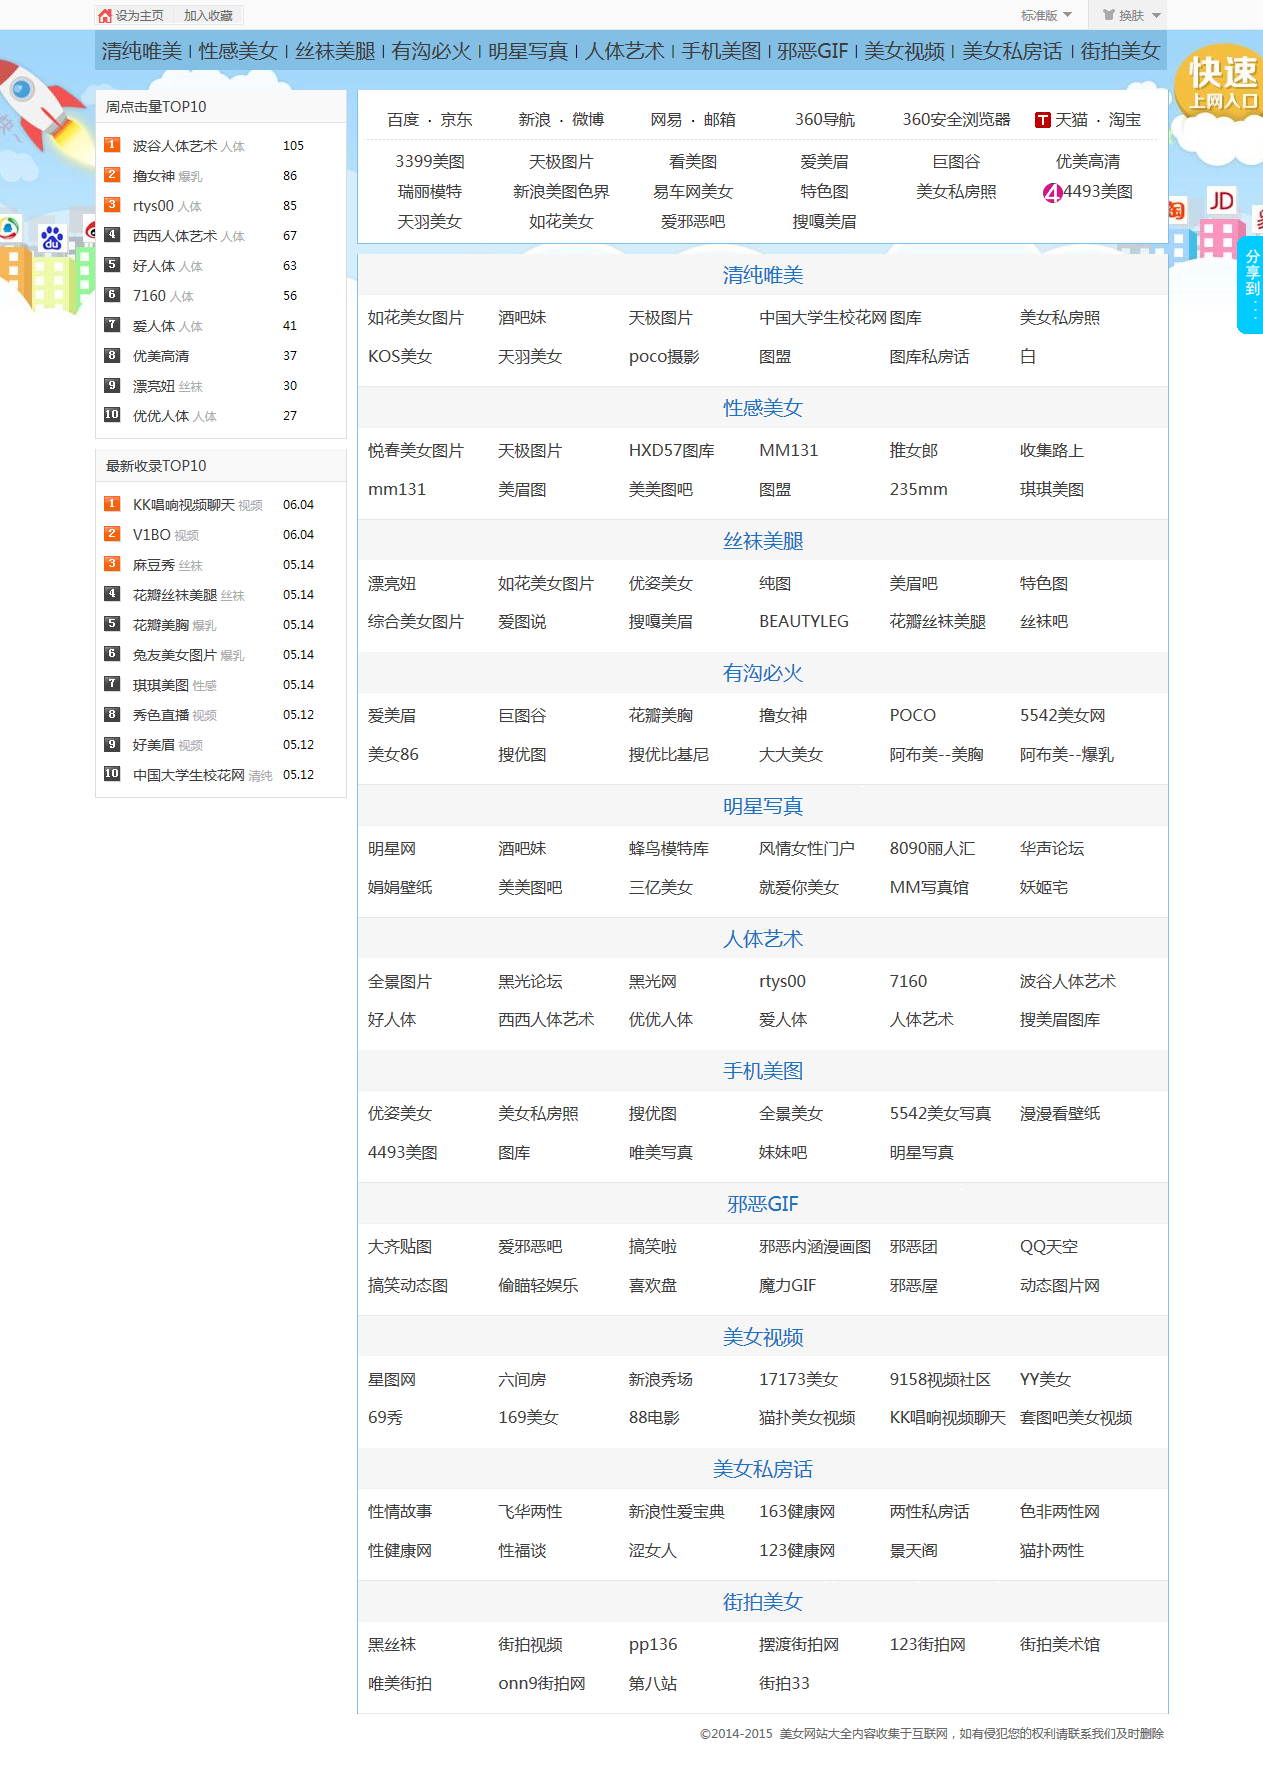Screen dimensions: 1263x1769
Task: Open the BEAUTYLEG link
Action: click(x=804, y=622)
